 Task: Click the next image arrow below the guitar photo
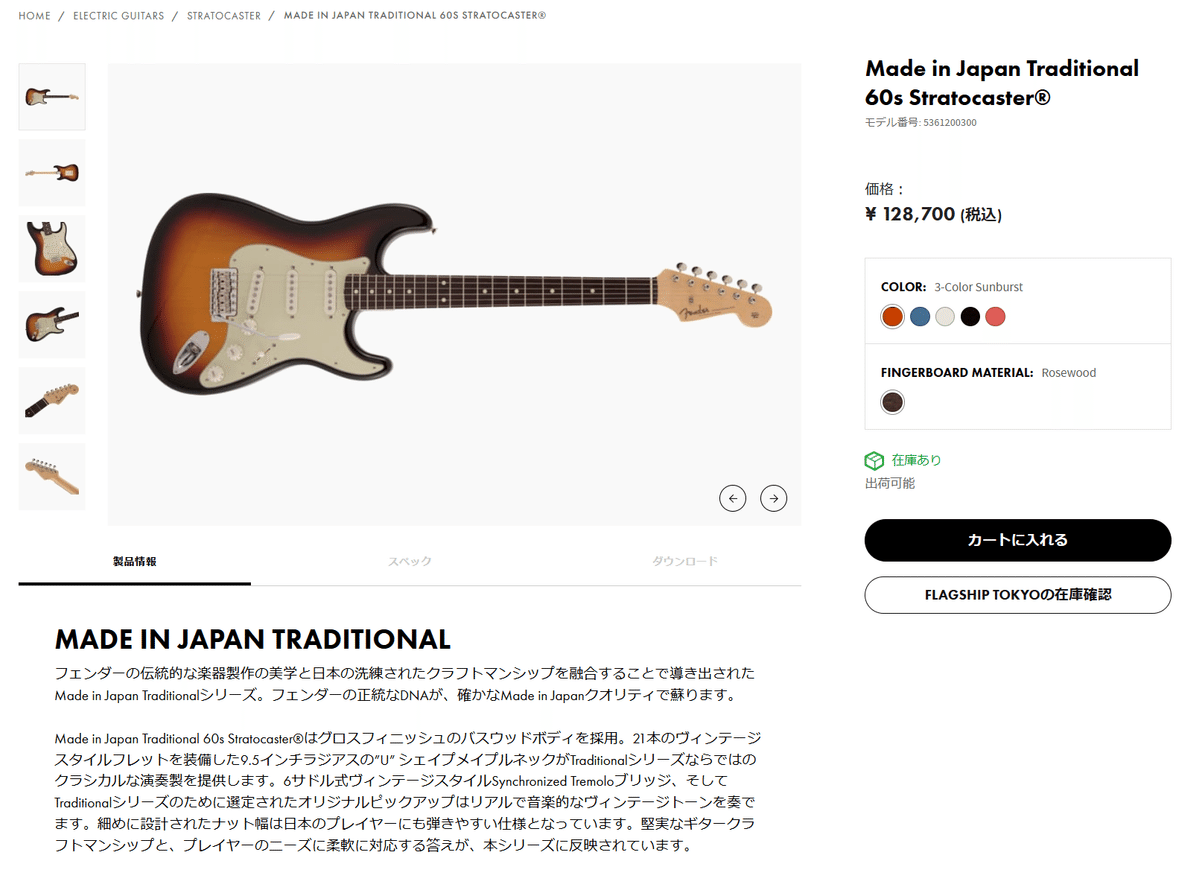tap(773, 498)
